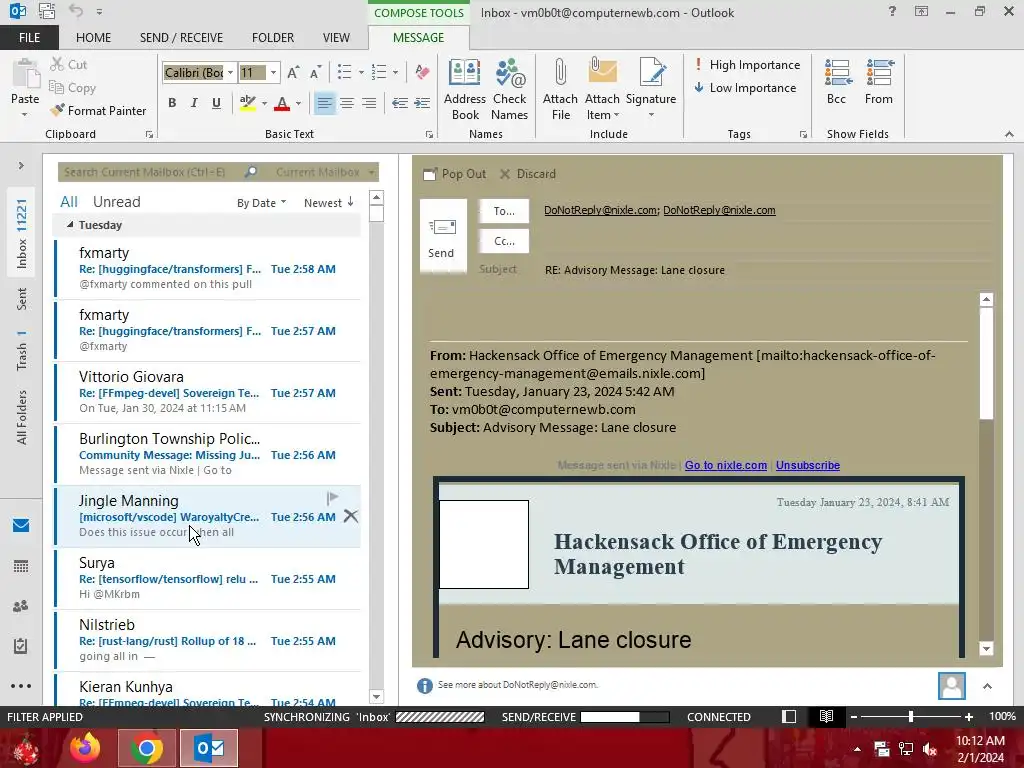
Task: Show the From field
Action: pyautogui.click(x=879, y=82)
